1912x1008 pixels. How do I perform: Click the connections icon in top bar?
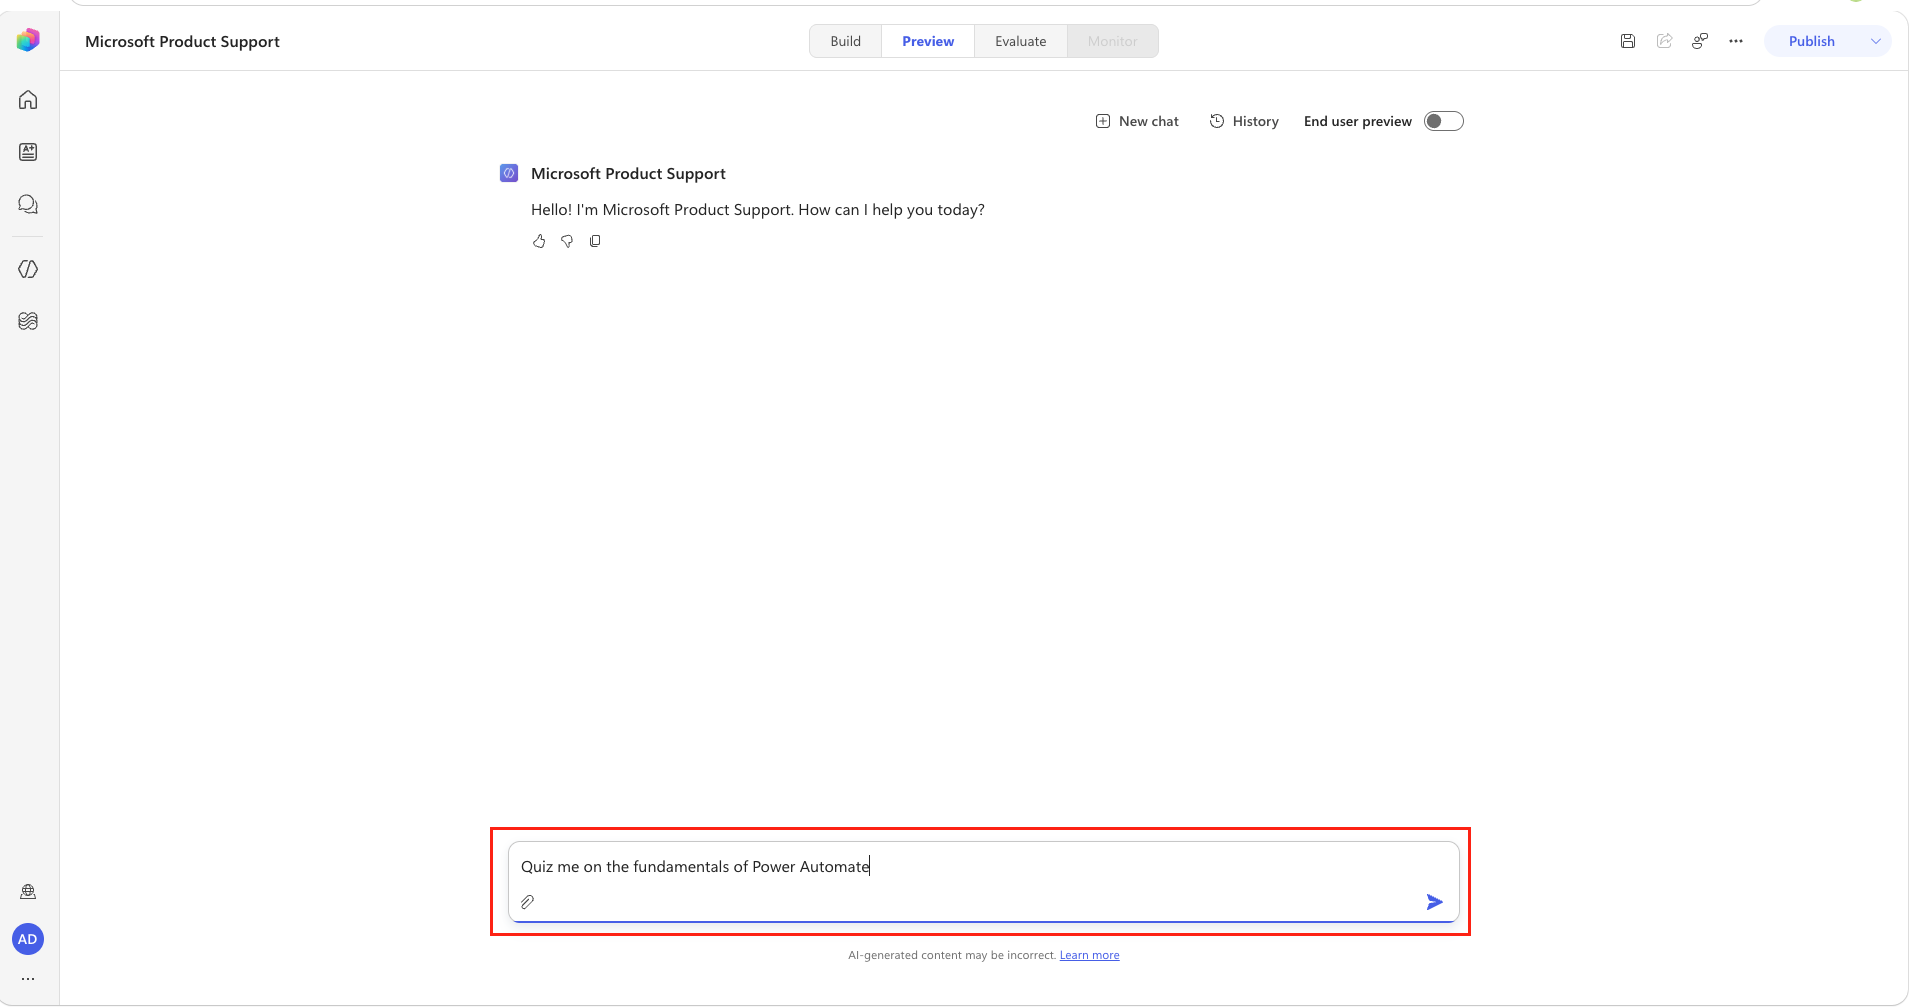point(1700,41)
